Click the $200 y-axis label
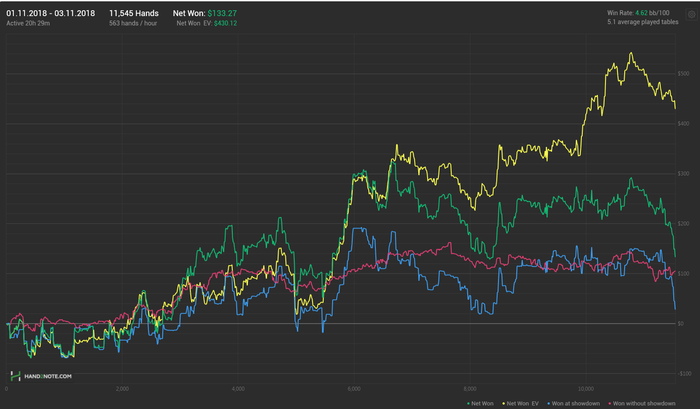The image size is (700, 409). pyautogui.click(x=683, y=224)
